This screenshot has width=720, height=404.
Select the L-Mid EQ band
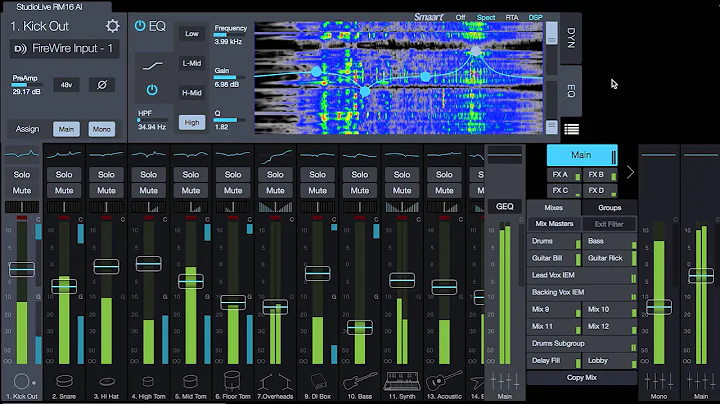[x=192, y=63]
